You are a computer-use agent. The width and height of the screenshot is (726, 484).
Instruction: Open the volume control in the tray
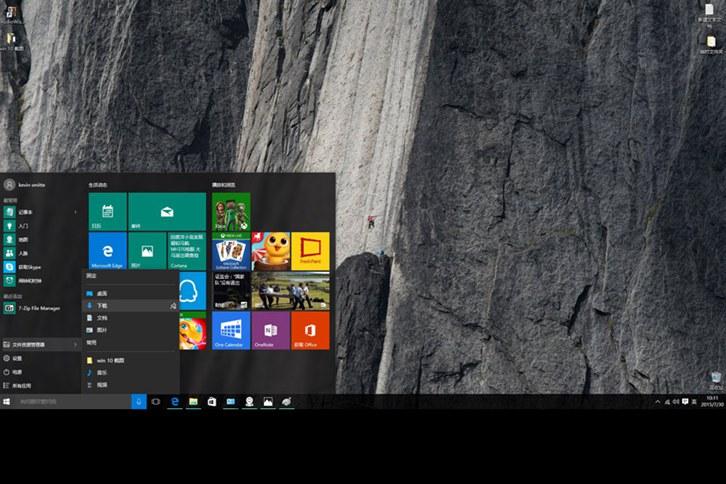676,402
